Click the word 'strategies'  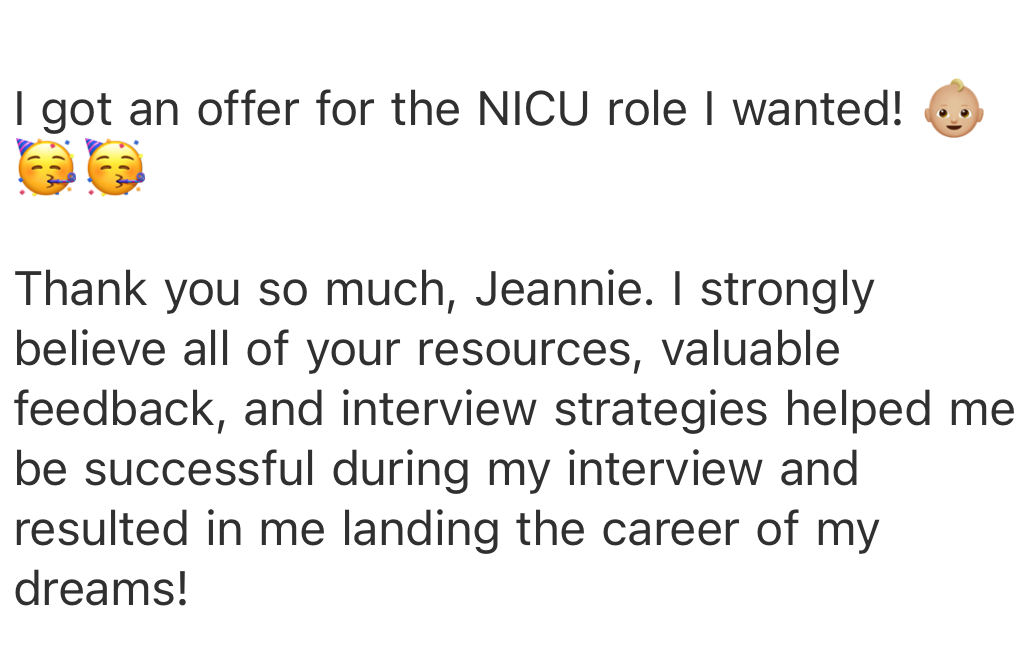(x=661, y=410)
